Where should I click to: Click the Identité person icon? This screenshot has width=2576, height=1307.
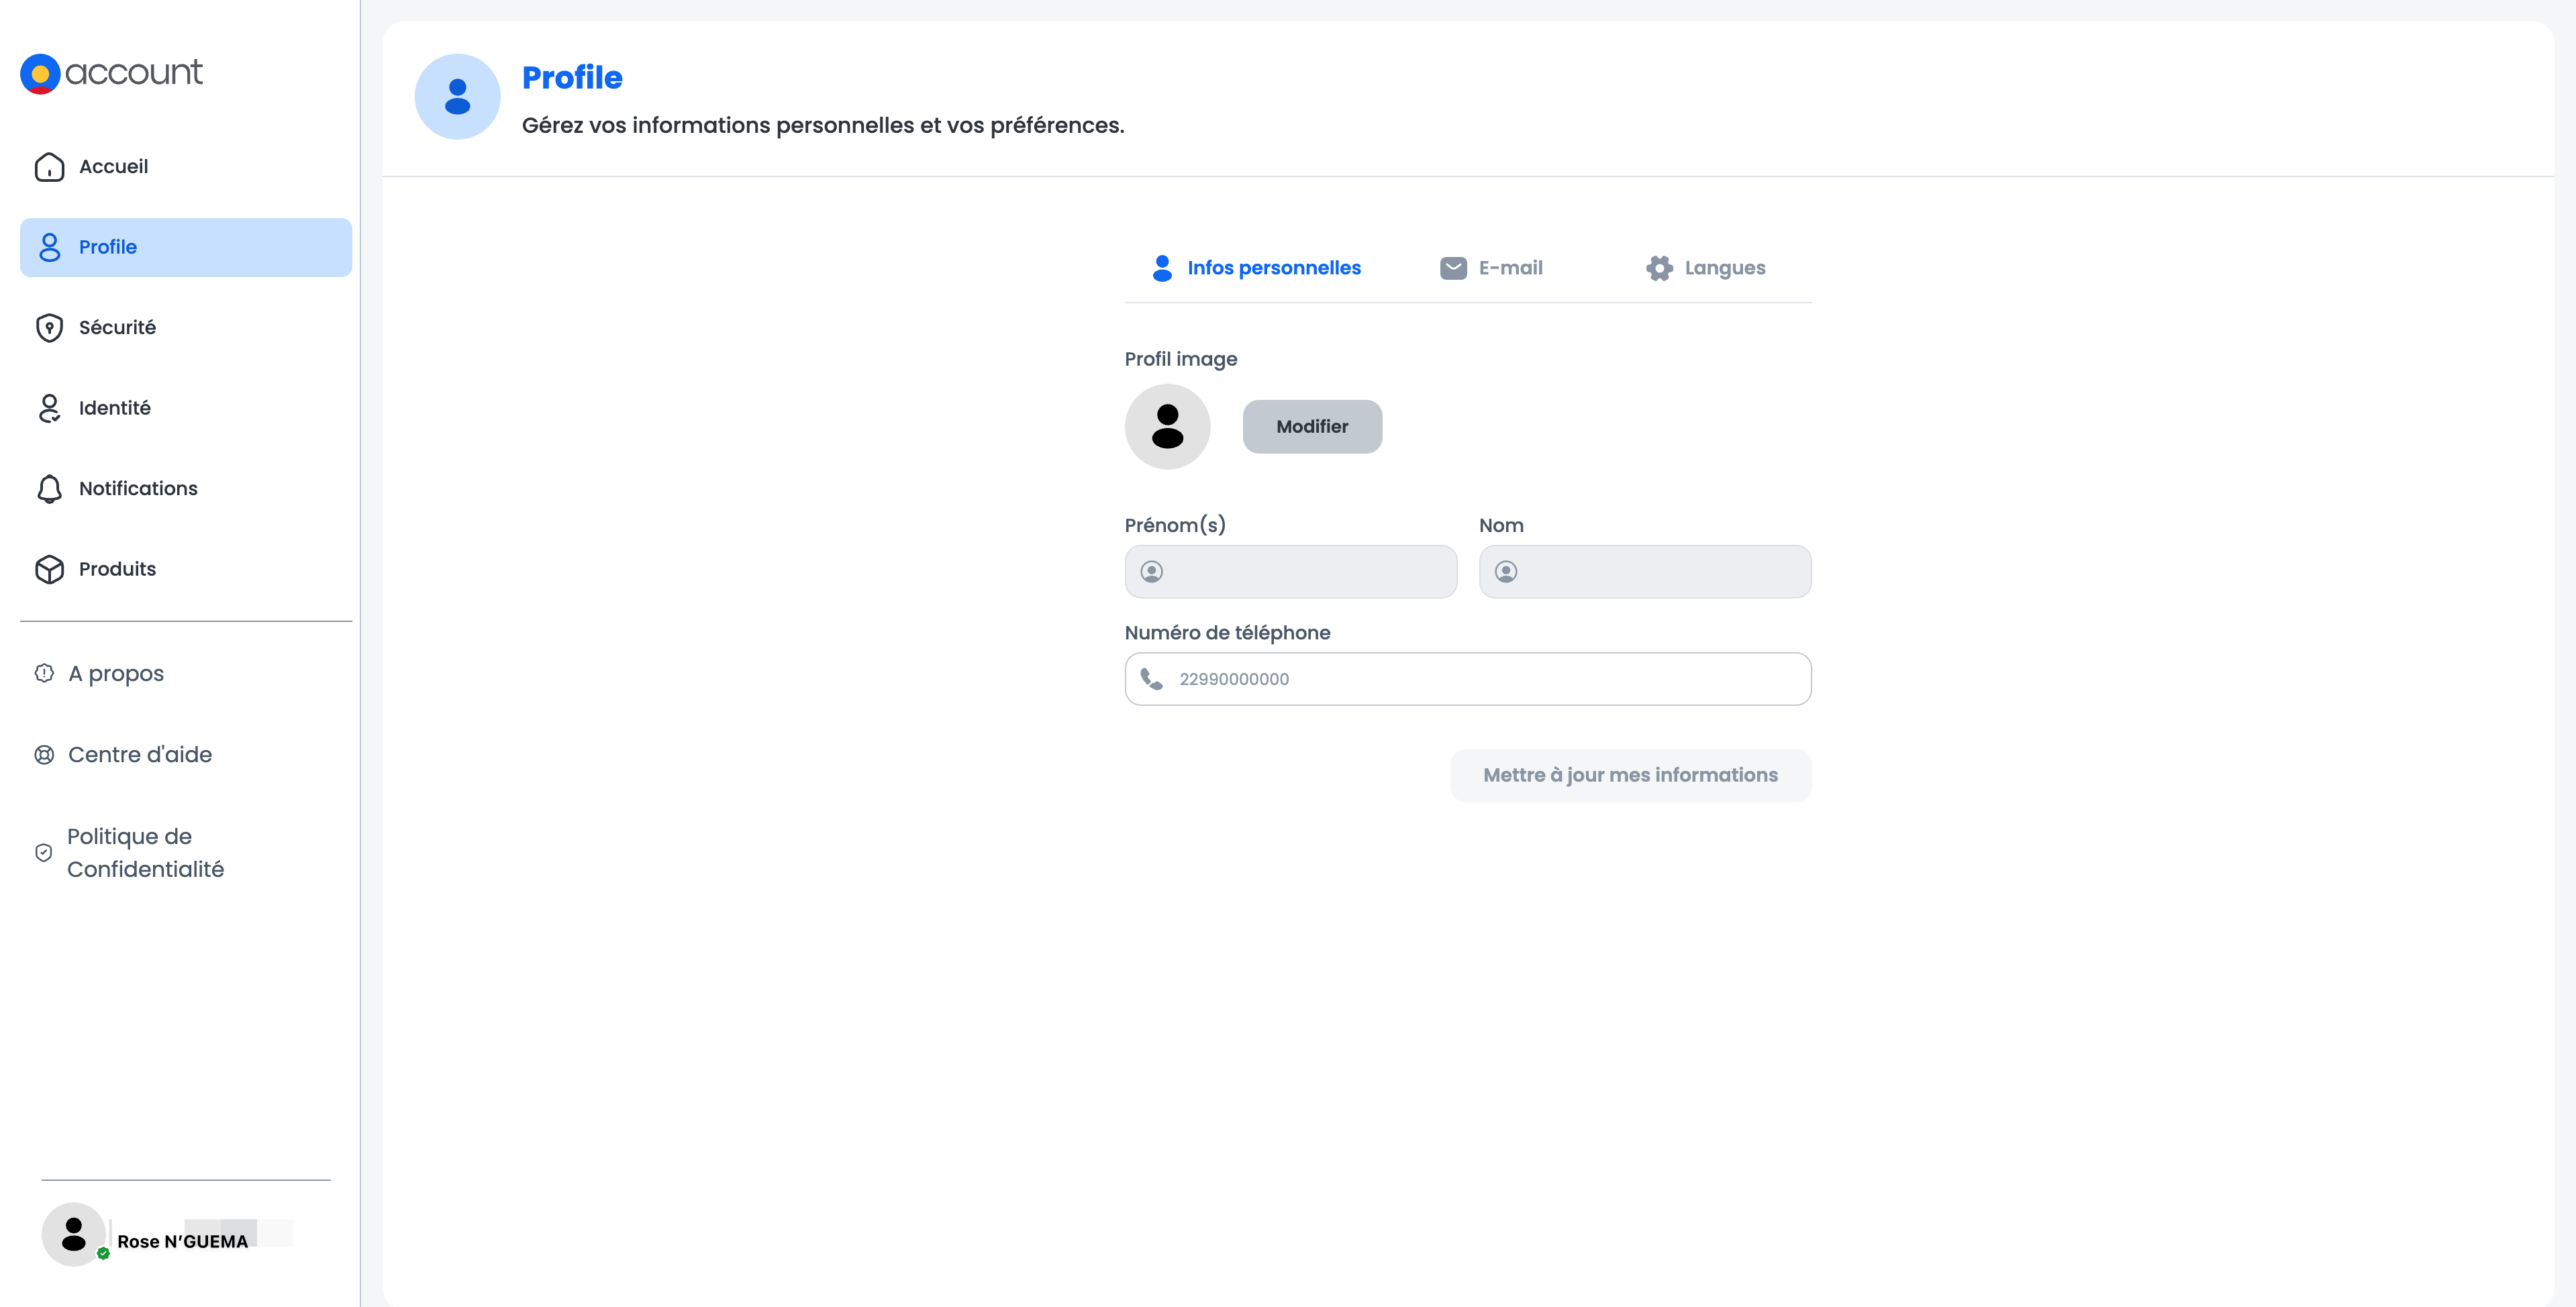pos(49,408)
